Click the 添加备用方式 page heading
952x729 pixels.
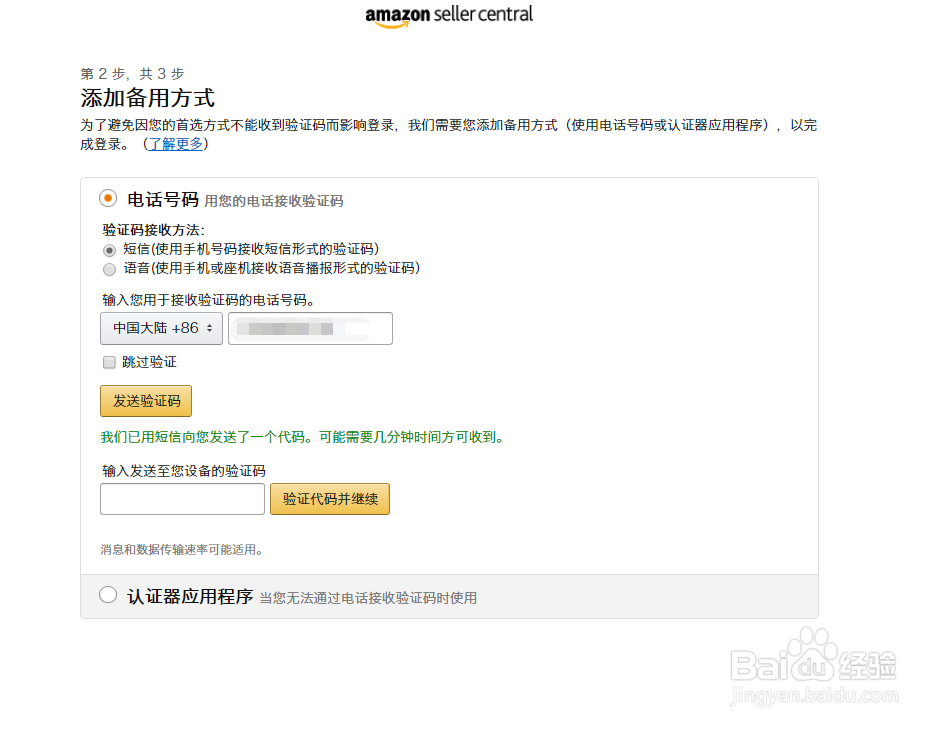(148, 98)
